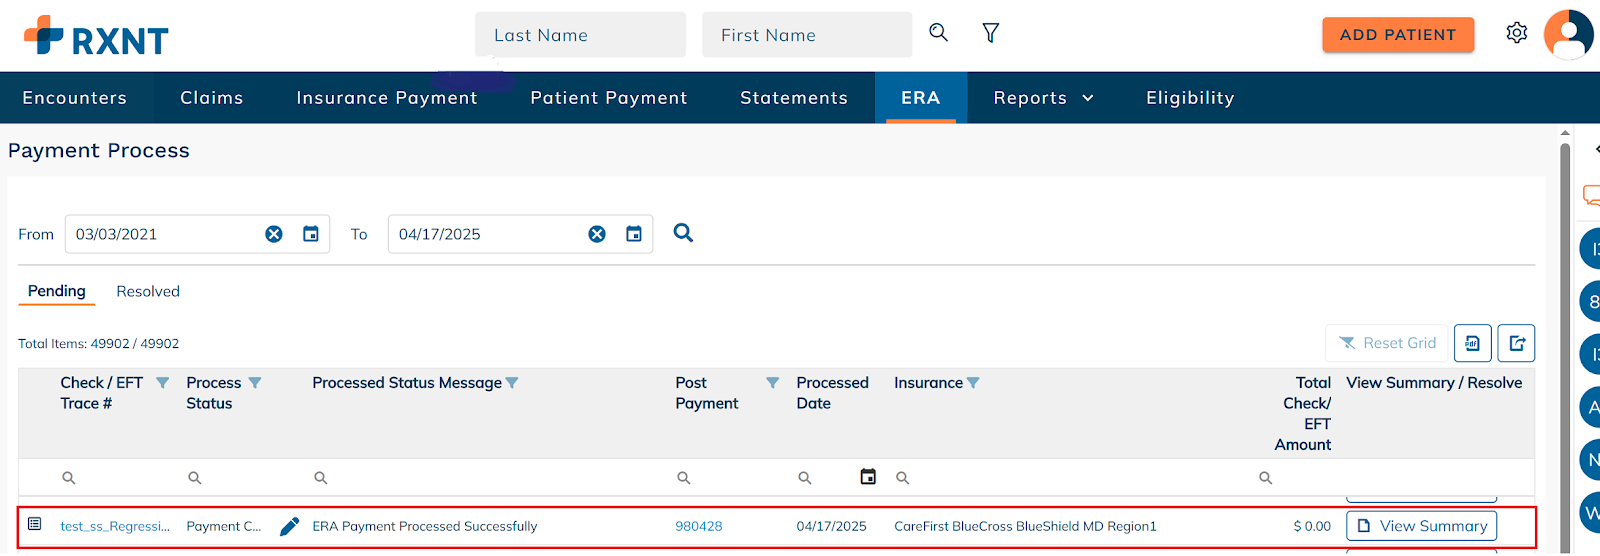
Task: Expand row details for test_ss_Regressi
Action: point(35,524)
